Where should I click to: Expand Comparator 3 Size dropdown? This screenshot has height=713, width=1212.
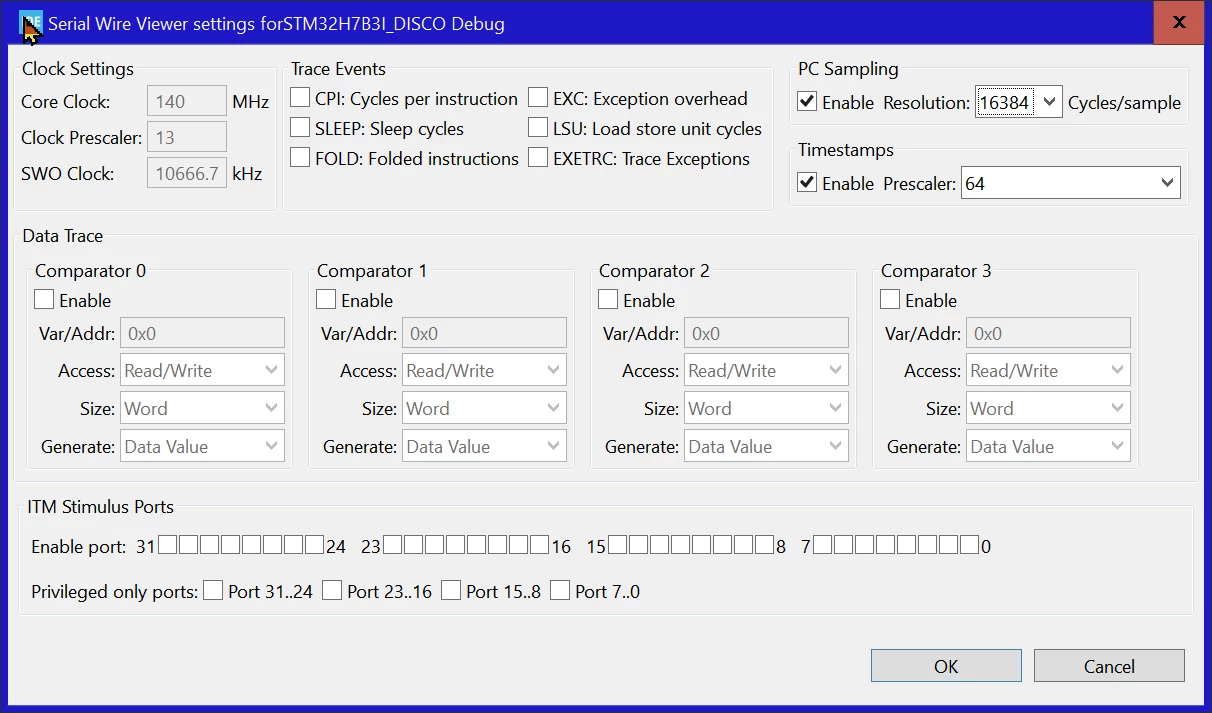point(1048,408)
